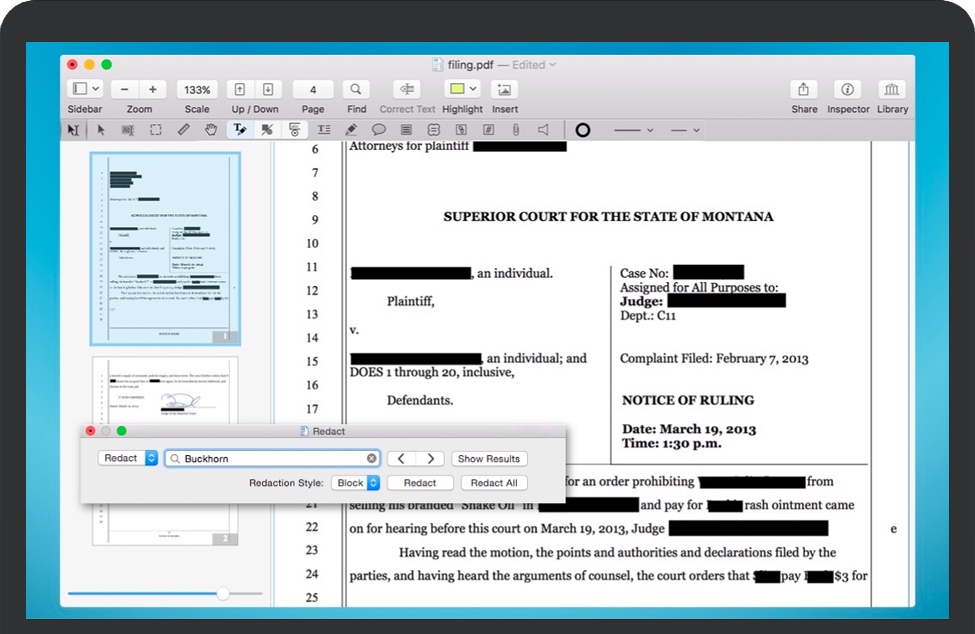Click the paperclip attachment tool
Viewport: 975px width, 634px height.
[516, 130]
